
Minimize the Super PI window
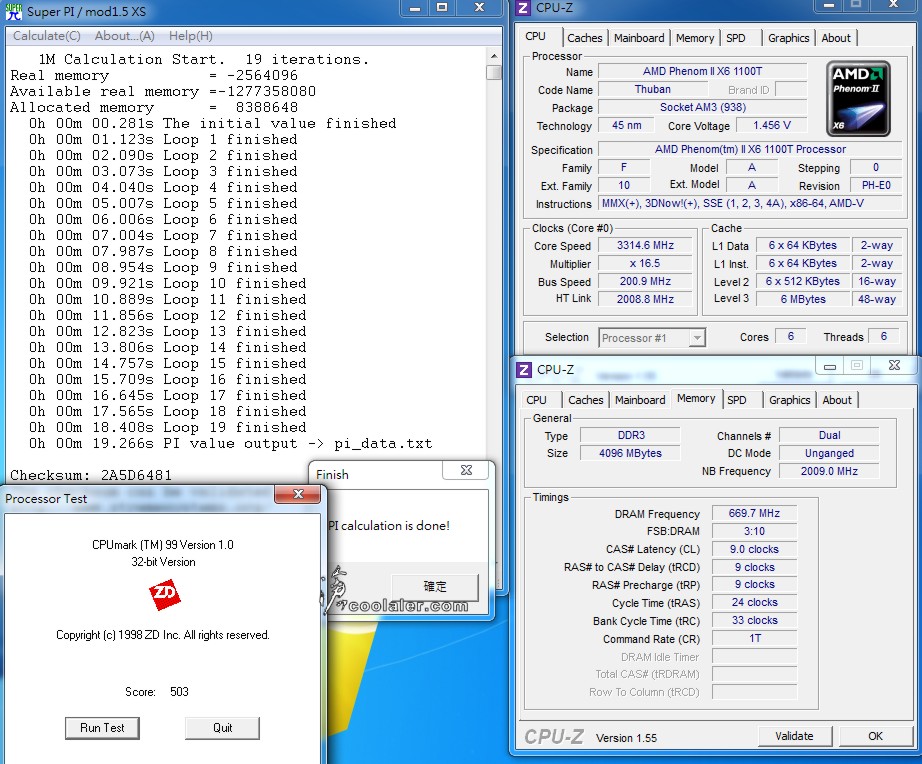[415, 8]
